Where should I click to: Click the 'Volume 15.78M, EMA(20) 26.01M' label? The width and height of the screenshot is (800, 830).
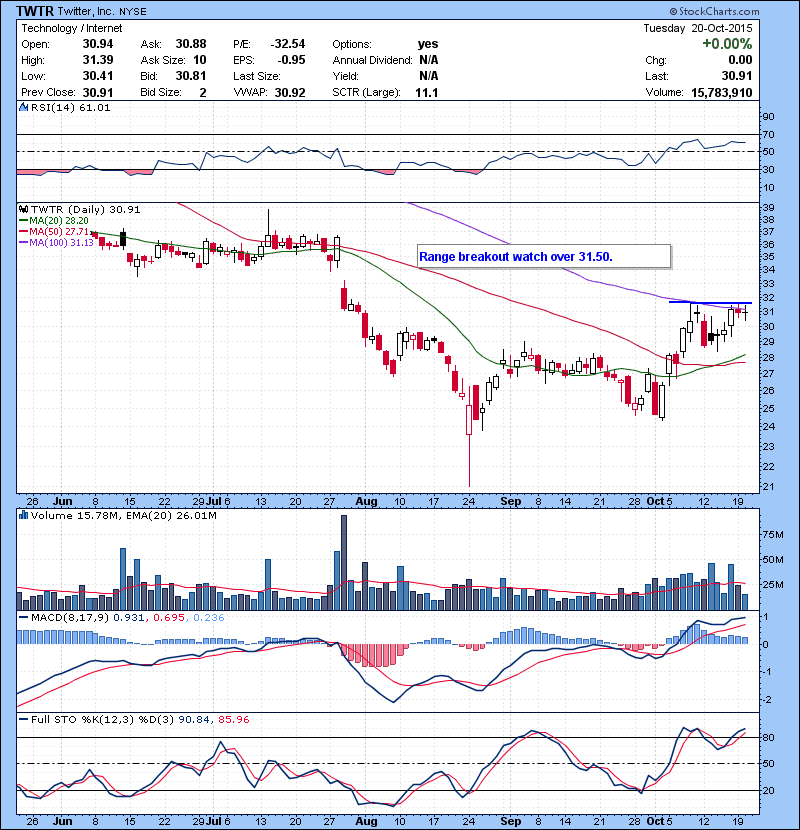[x=123, y=515]
